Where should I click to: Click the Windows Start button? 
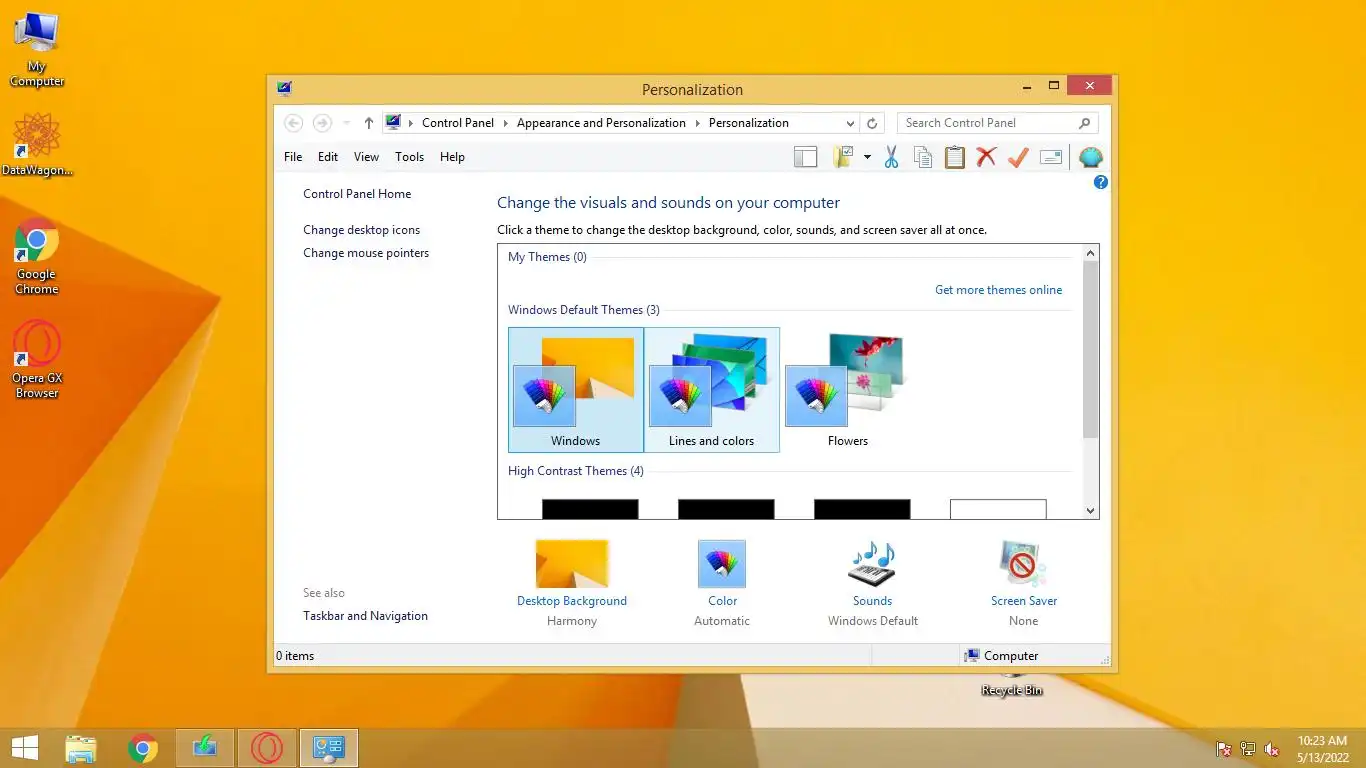(24, 748)
